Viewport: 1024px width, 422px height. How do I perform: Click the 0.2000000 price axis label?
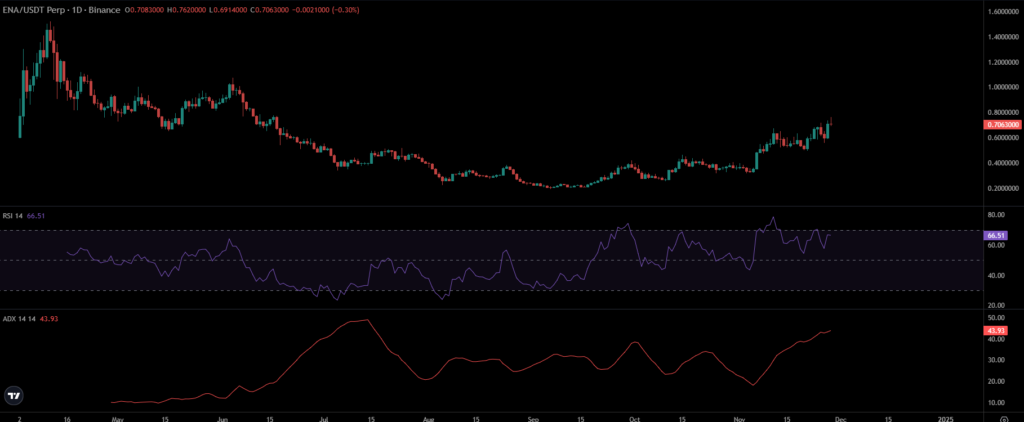pos(1003,188)
